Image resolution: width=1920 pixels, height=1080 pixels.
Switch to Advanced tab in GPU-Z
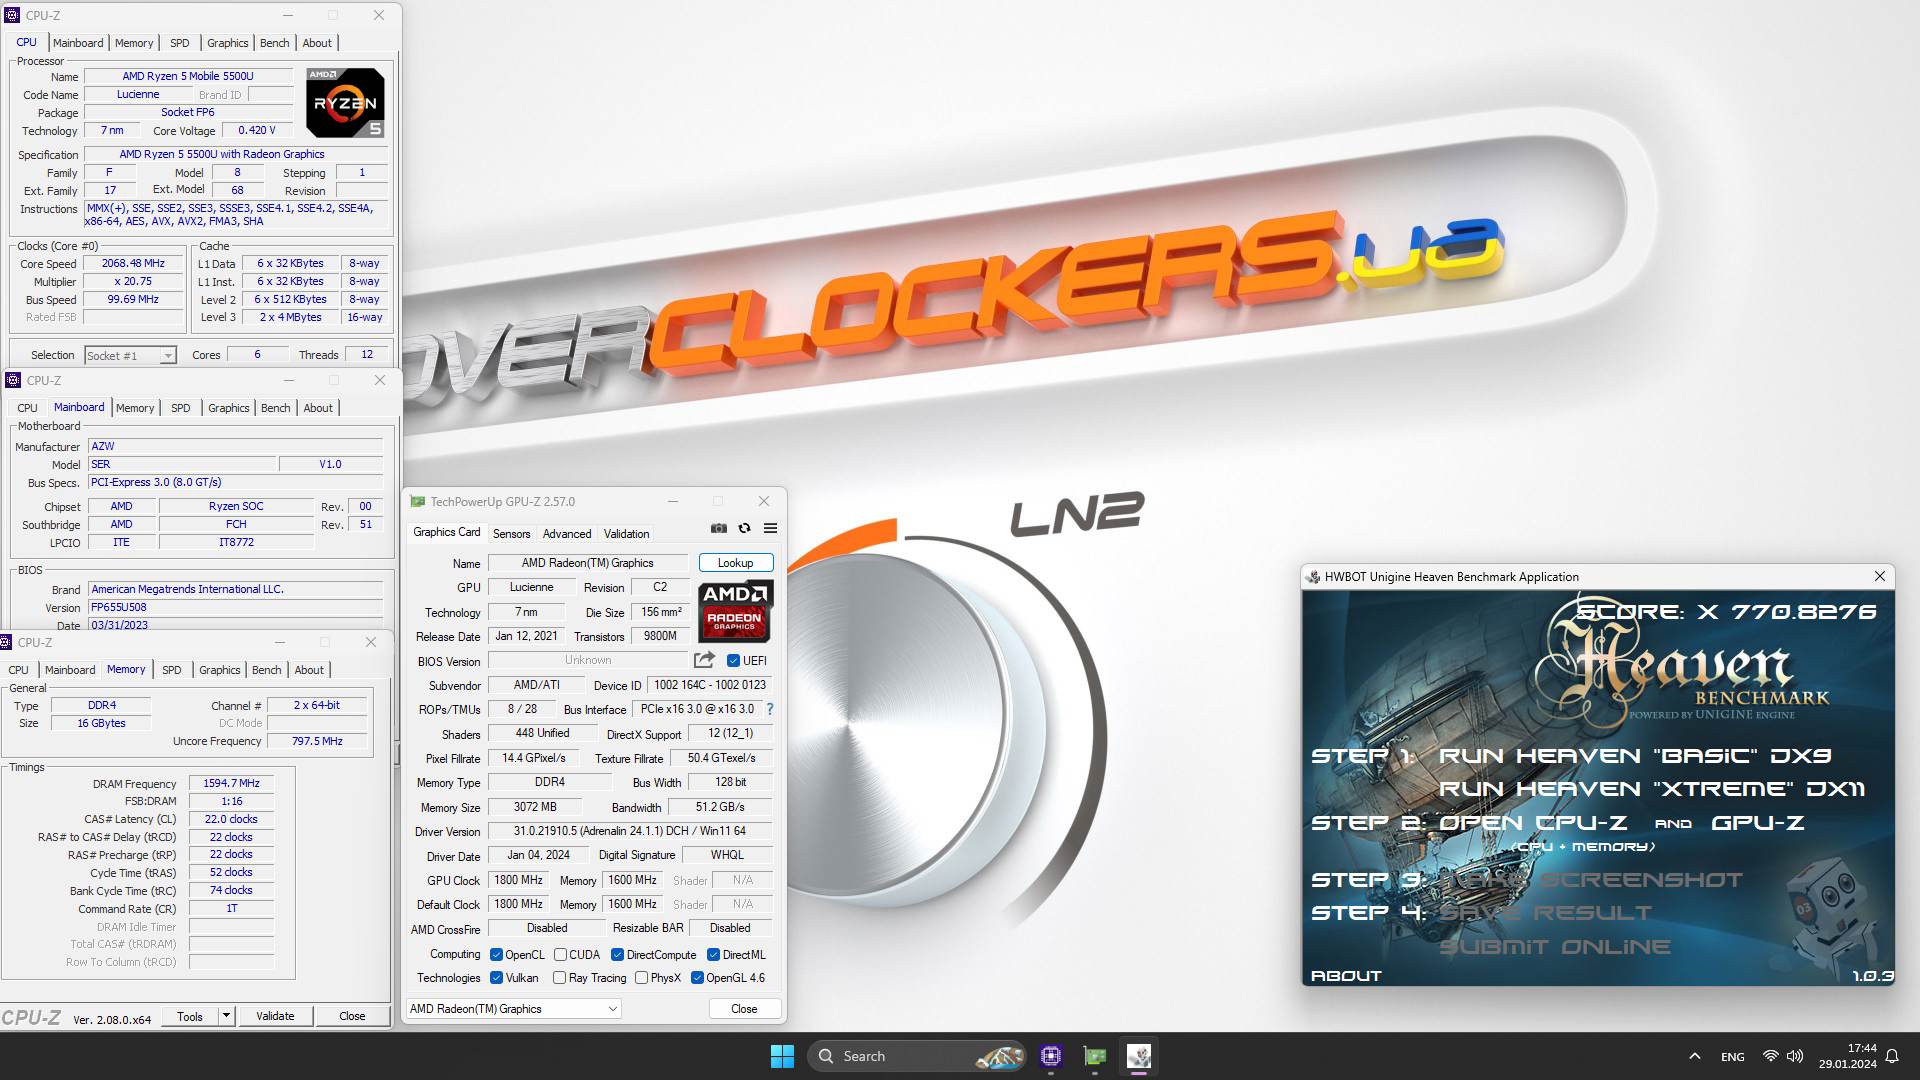(x=567, y=534)
